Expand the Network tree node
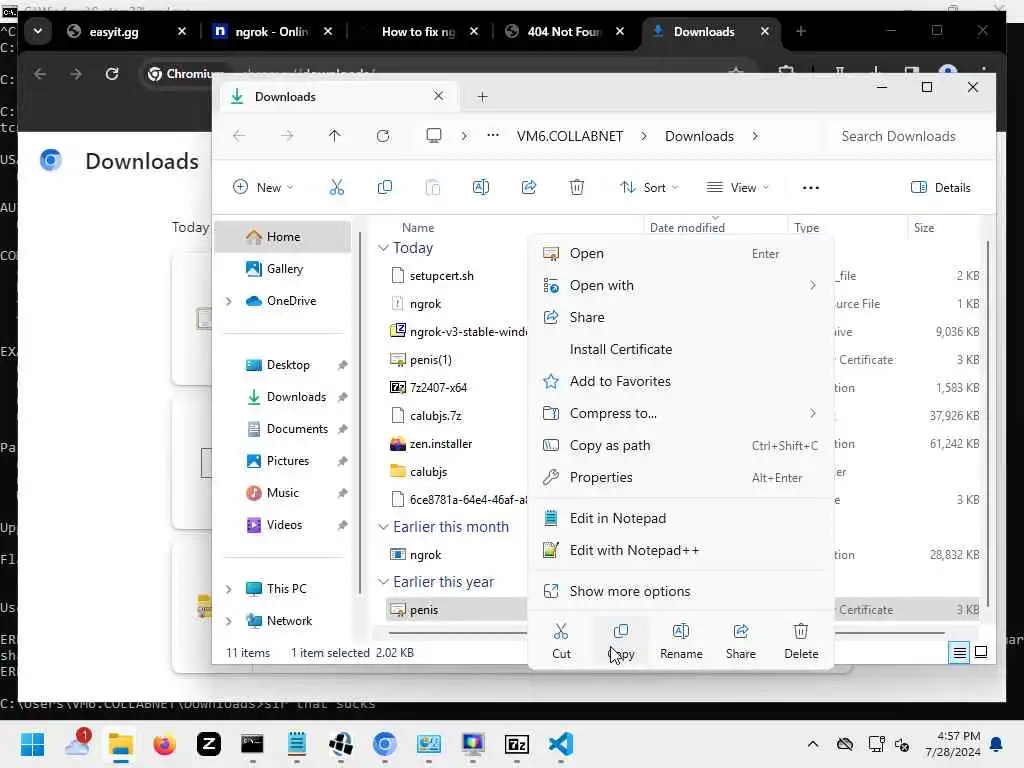The width and height of the screenshot is (1024, 768). [x=229, y=621]
